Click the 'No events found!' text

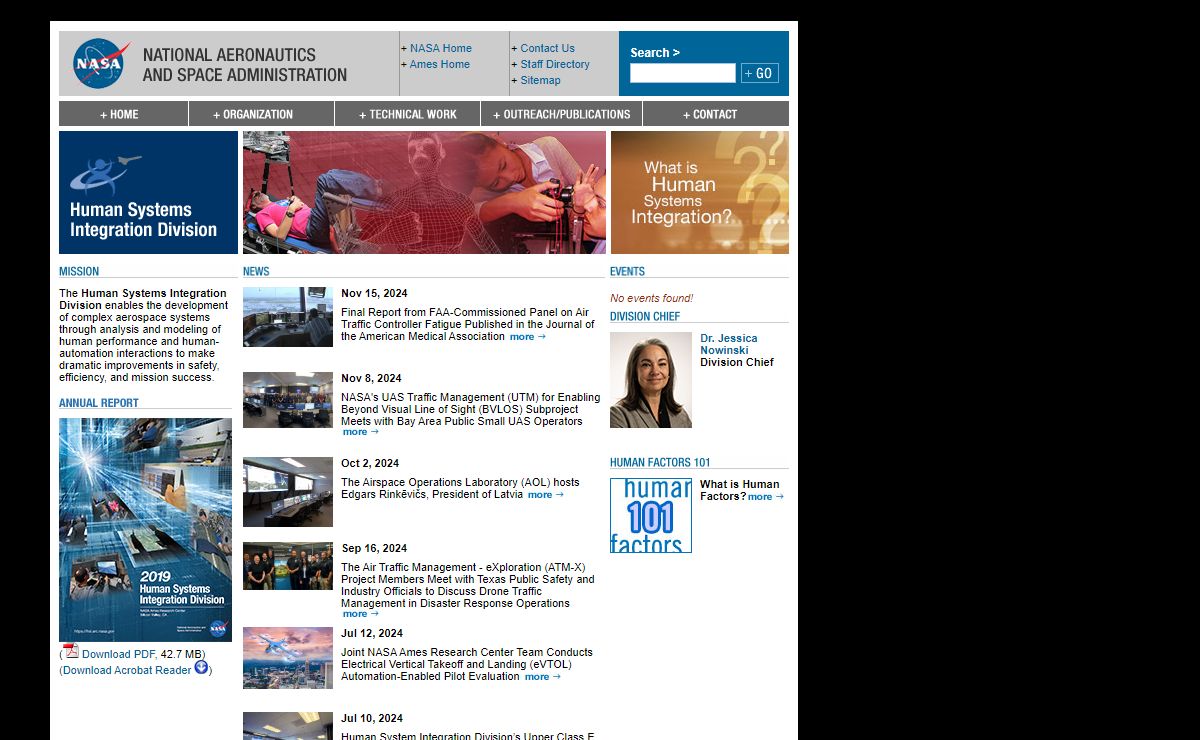click(651, 298)
